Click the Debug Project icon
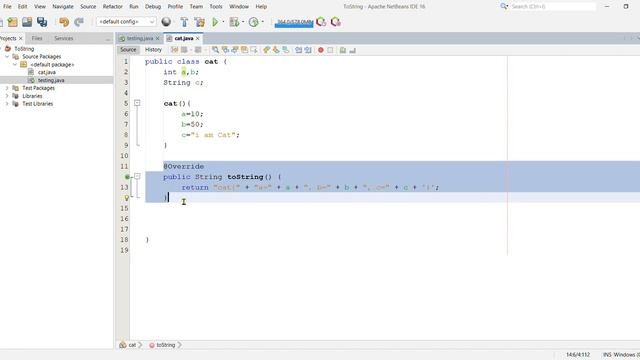Viewport: 640px width, 360px height. click(234, 22)
